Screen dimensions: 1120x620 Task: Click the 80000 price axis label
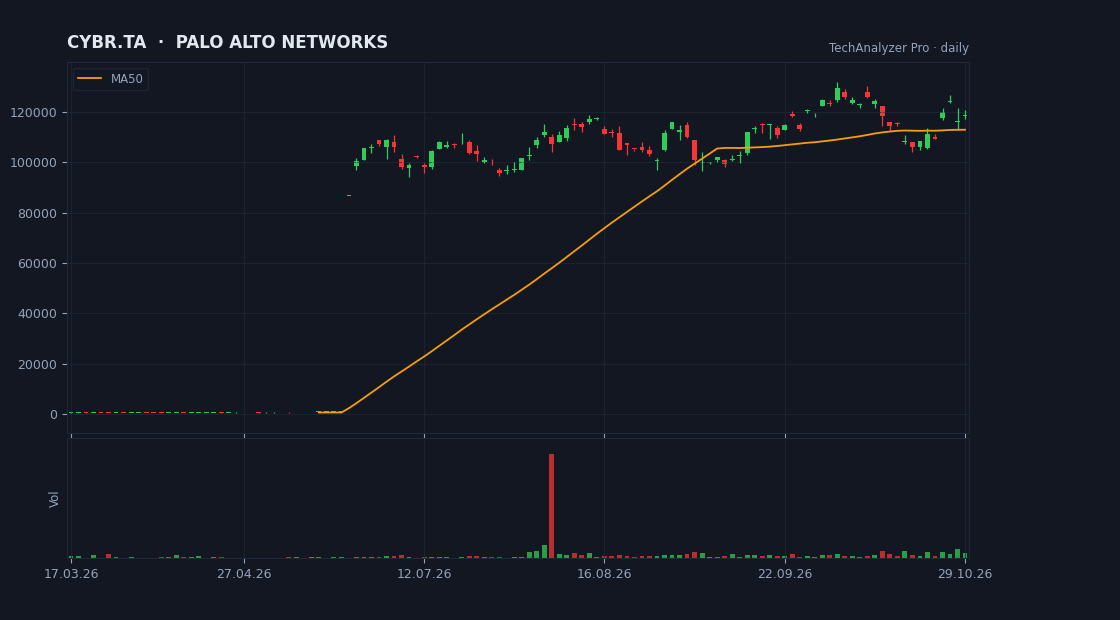click(37, 214)
